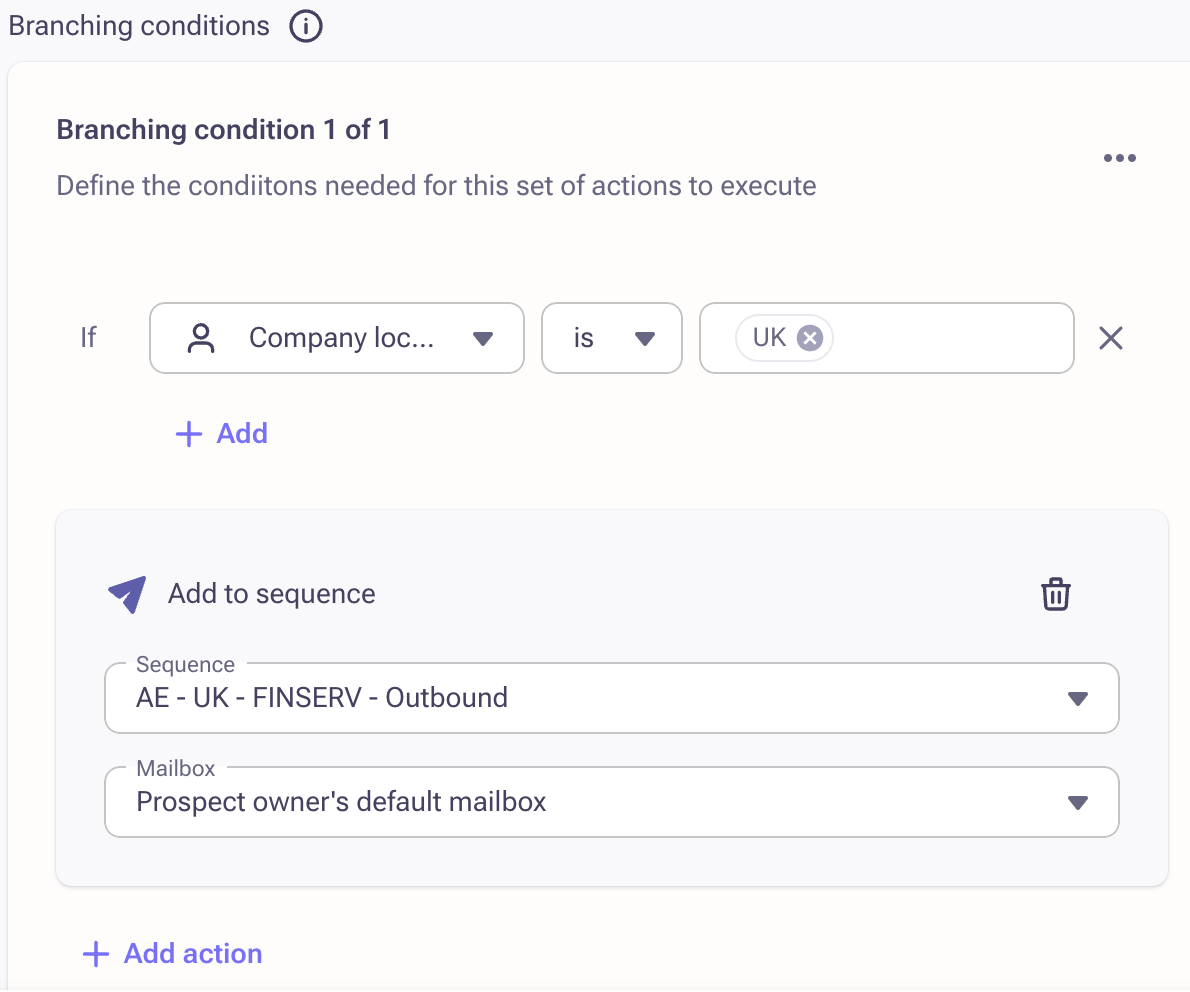The height and width of the screenshot is (992, 1190).
Task: Open the 'is' operator dropdown
Action: (640, 338)
